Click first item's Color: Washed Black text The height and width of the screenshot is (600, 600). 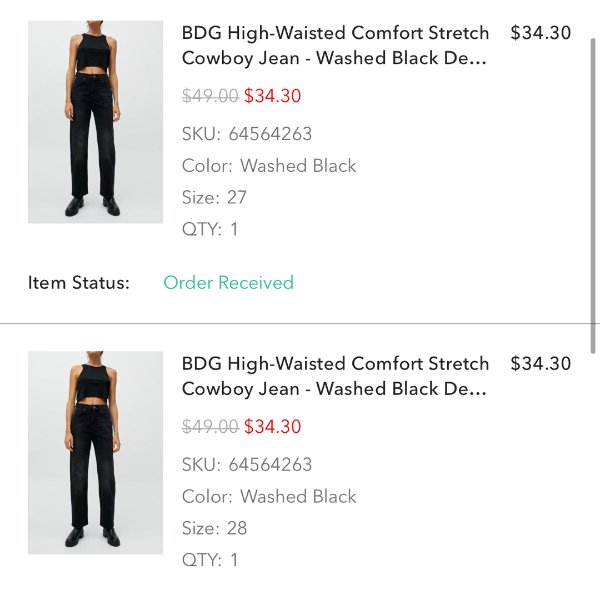coord(269,166)
